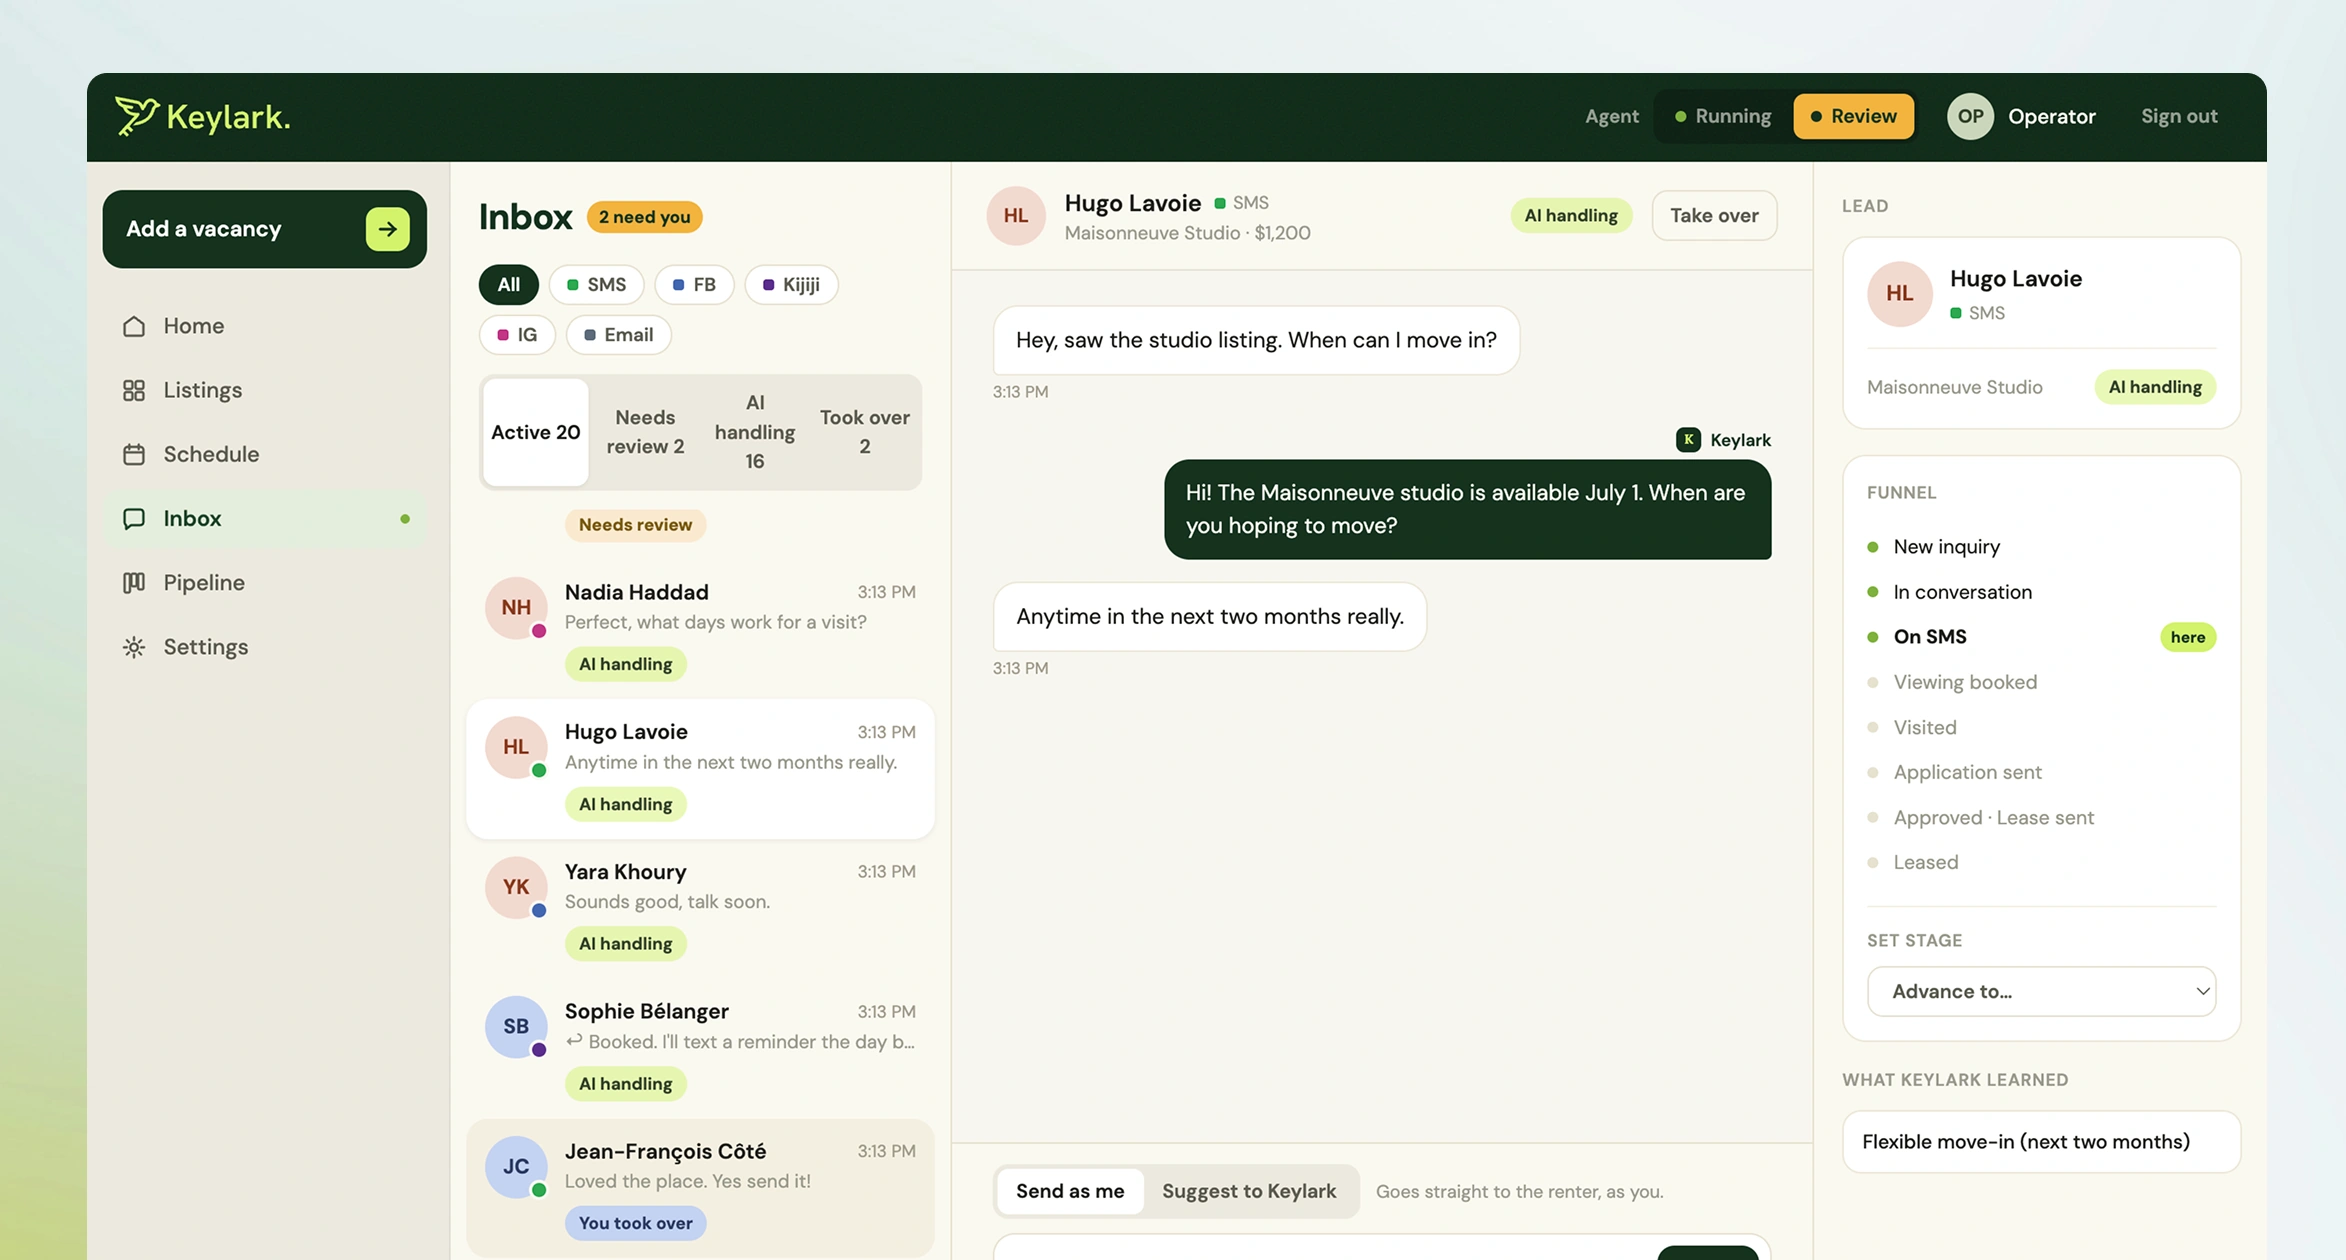Filter inbox by SMS channel
Viewport: 2346px width, 1260px height.
pos(596,285)
